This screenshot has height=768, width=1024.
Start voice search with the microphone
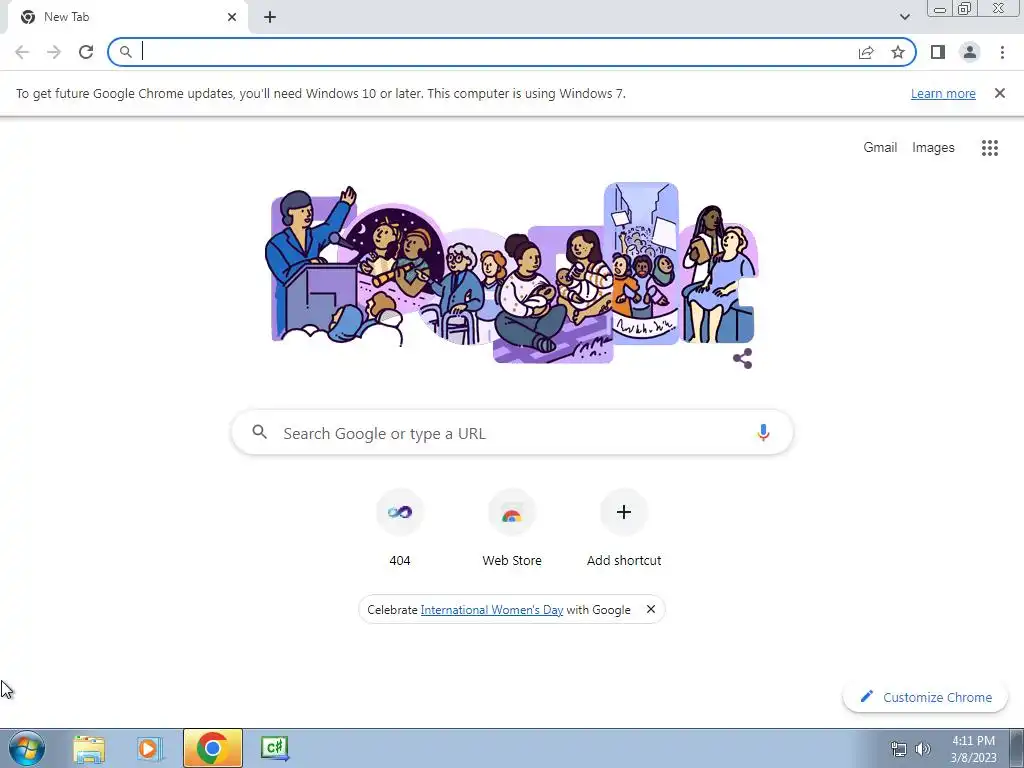(763, 432)
